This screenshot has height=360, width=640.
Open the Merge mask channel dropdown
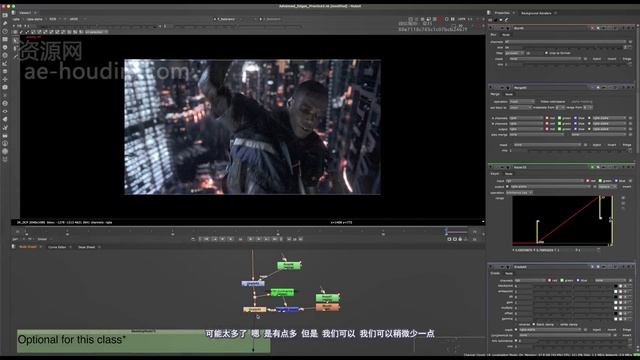547,145
